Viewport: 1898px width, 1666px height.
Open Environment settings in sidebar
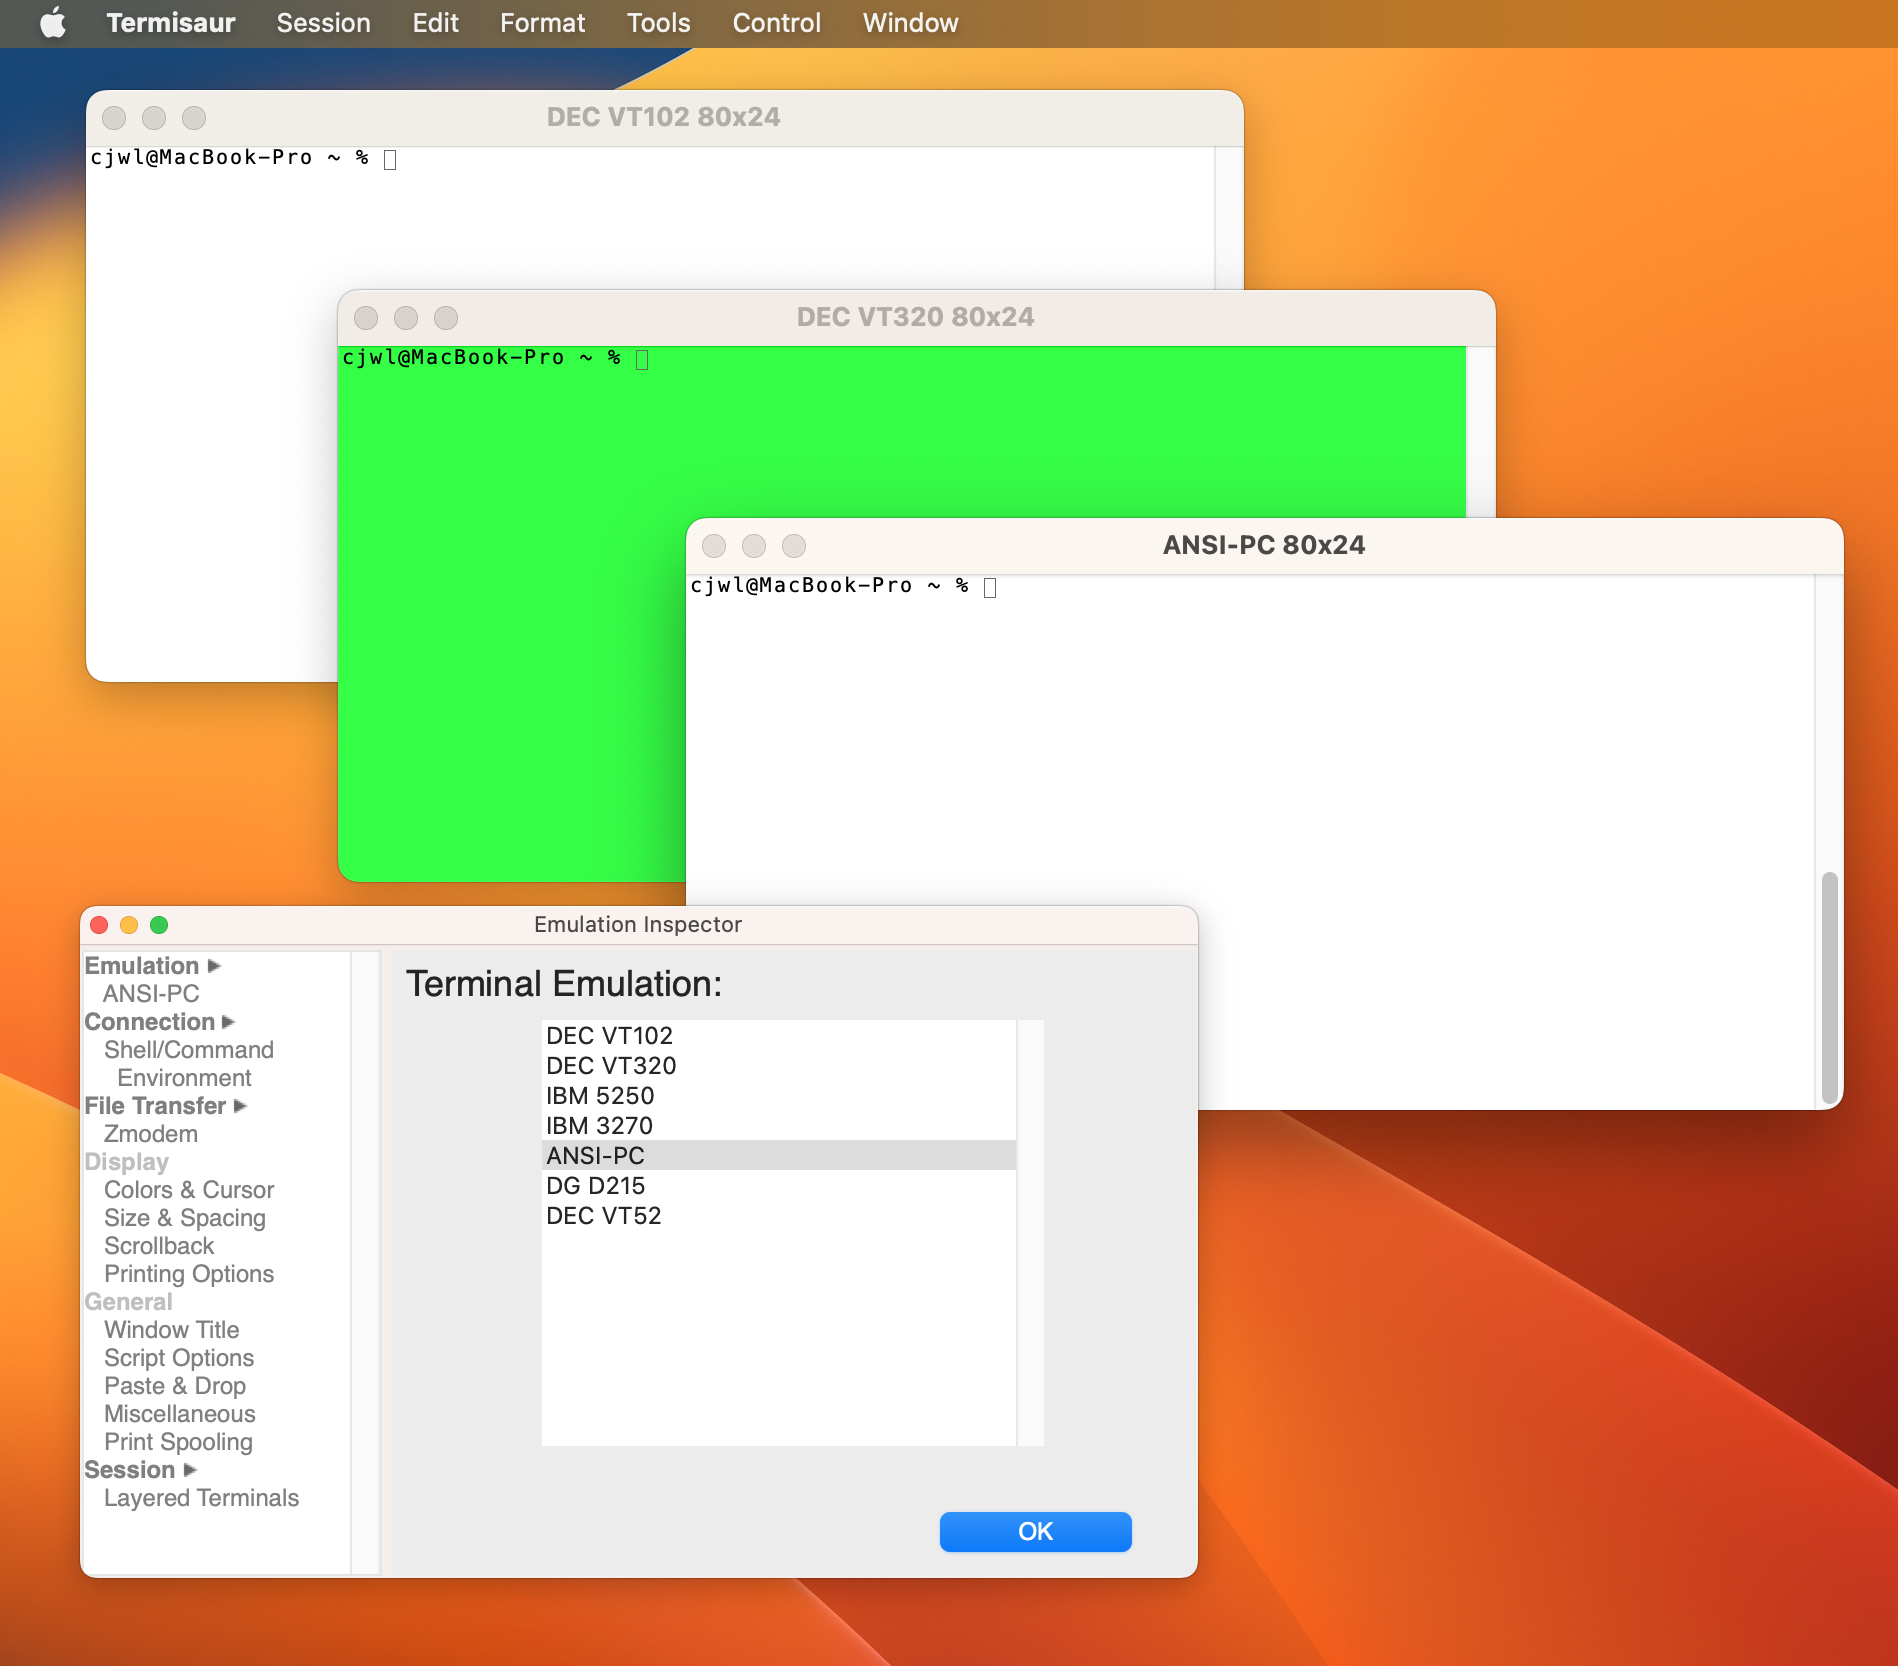pyautogui.click(x=185, y=1078)
